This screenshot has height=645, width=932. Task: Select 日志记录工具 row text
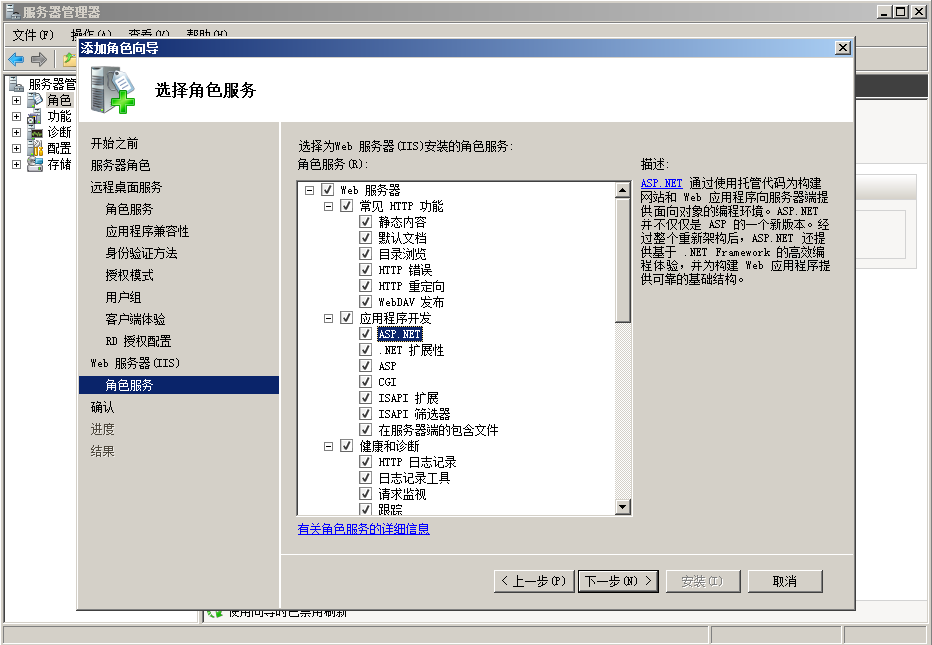[x=414, y=478]
